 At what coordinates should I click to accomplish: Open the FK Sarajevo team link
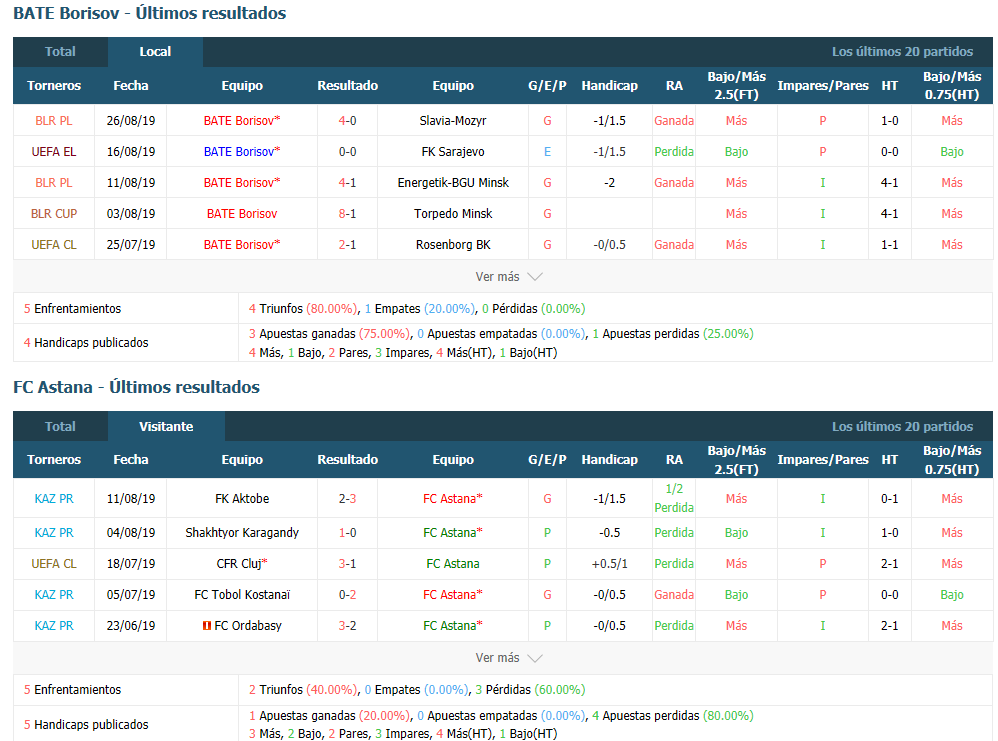pyautogui.click(x=453, y=152)
